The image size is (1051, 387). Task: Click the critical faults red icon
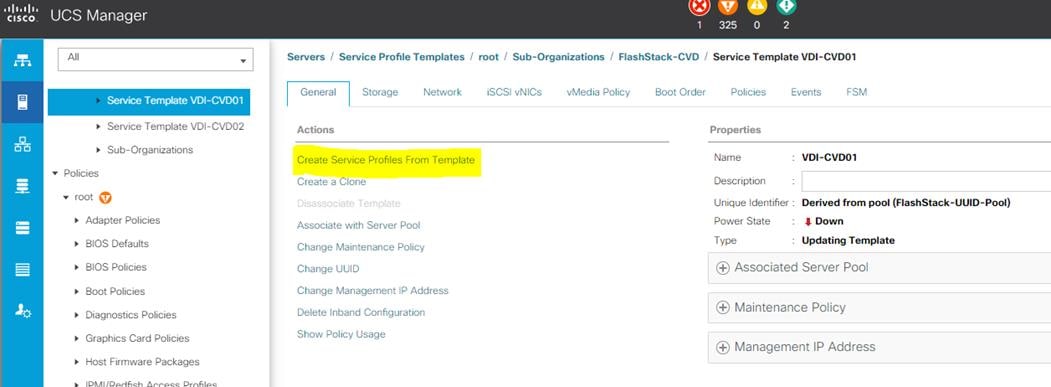[x=699, y=7]
